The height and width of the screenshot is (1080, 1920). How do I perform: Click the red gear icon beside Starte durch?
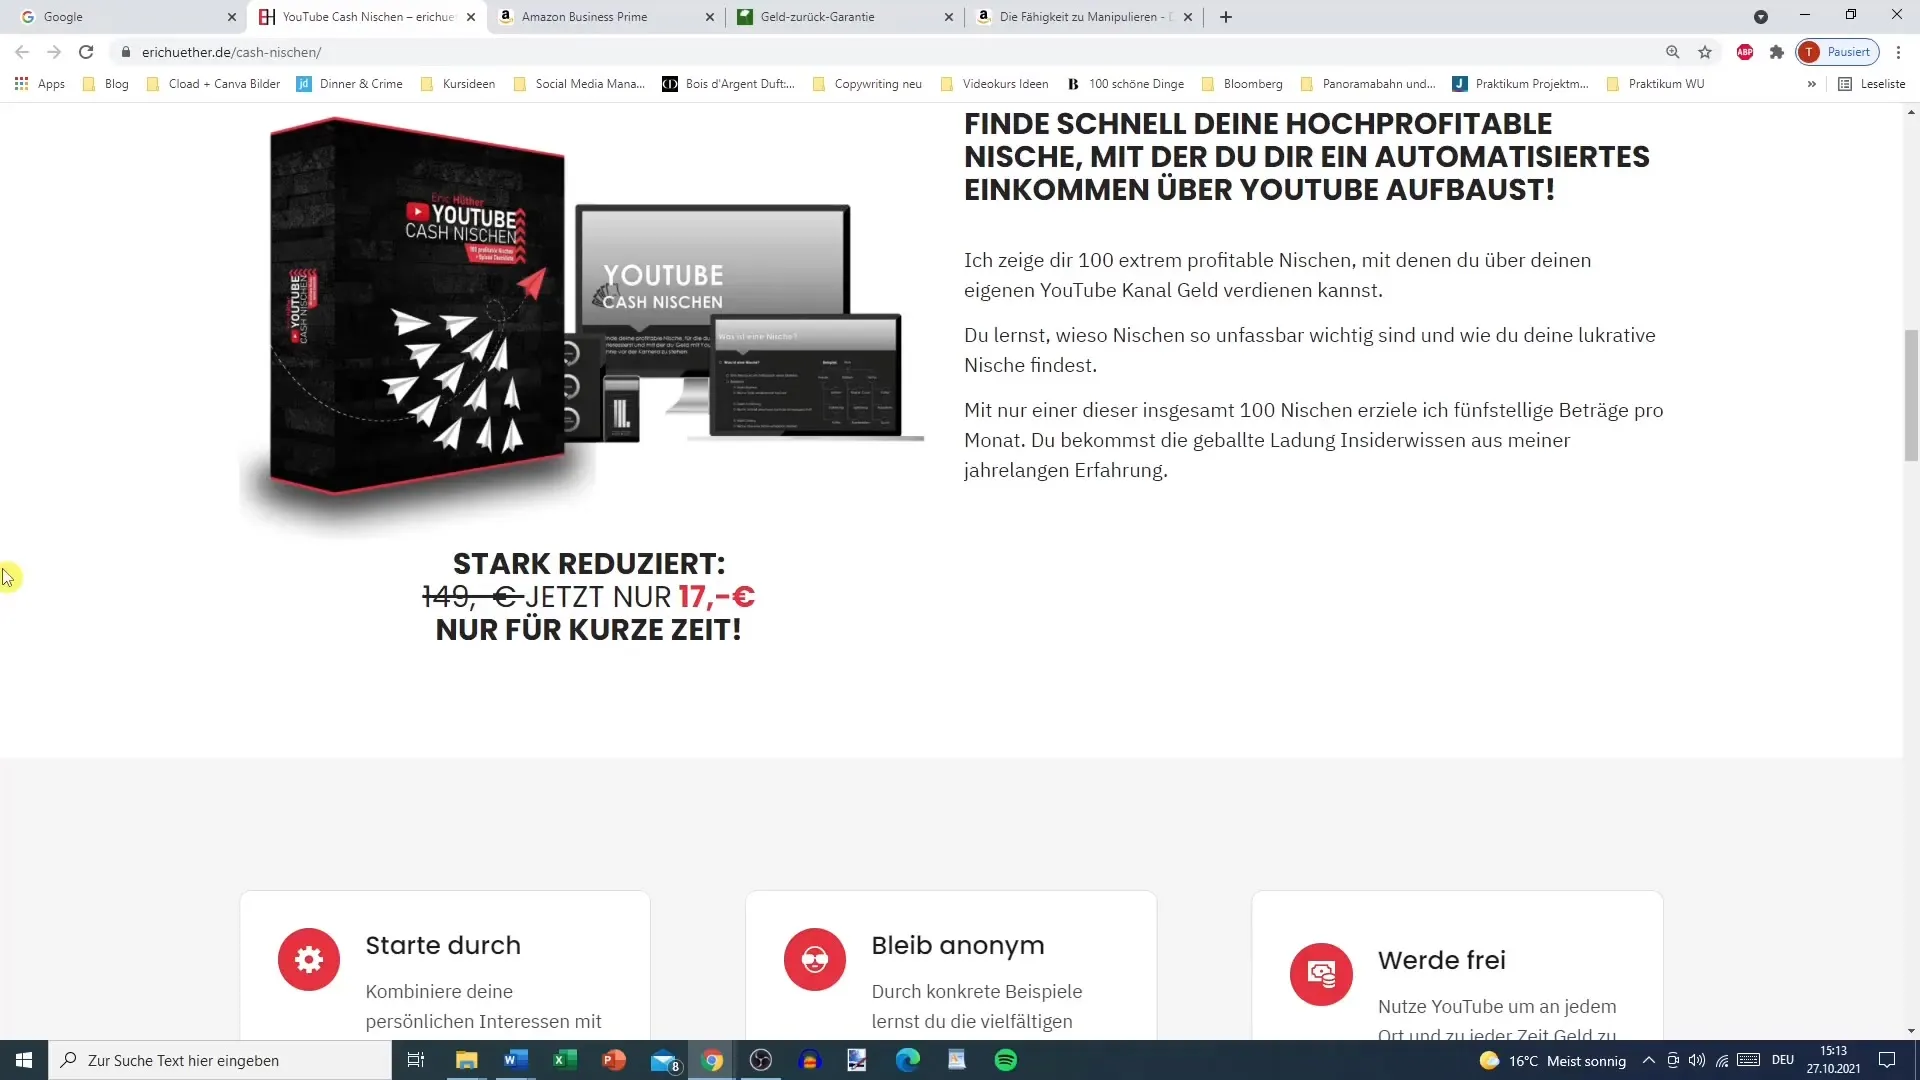309,960
